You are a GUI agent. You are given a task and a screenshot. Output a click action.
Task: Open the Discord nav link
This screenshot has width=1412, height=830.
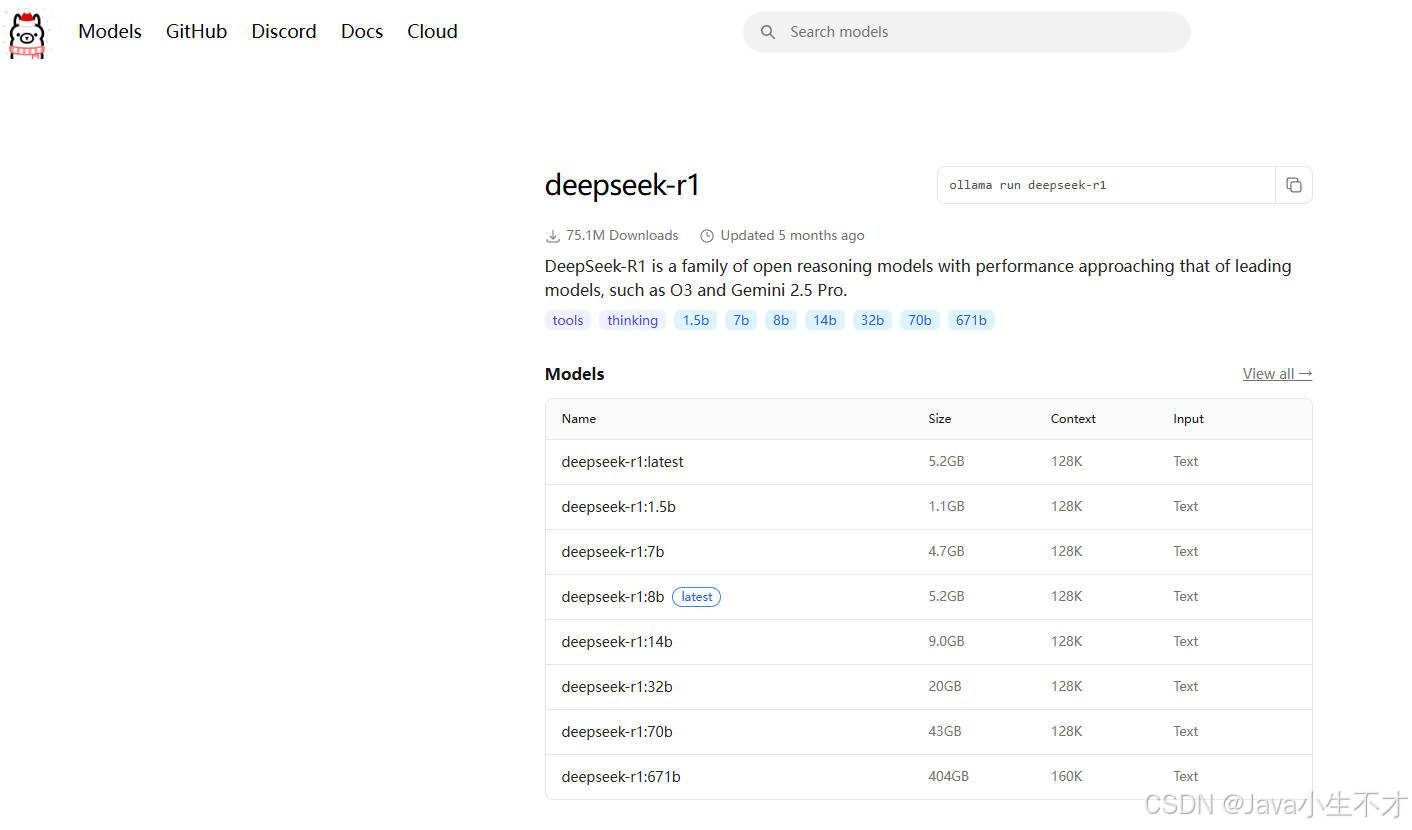pyautogui.click(x=284, y=32)
